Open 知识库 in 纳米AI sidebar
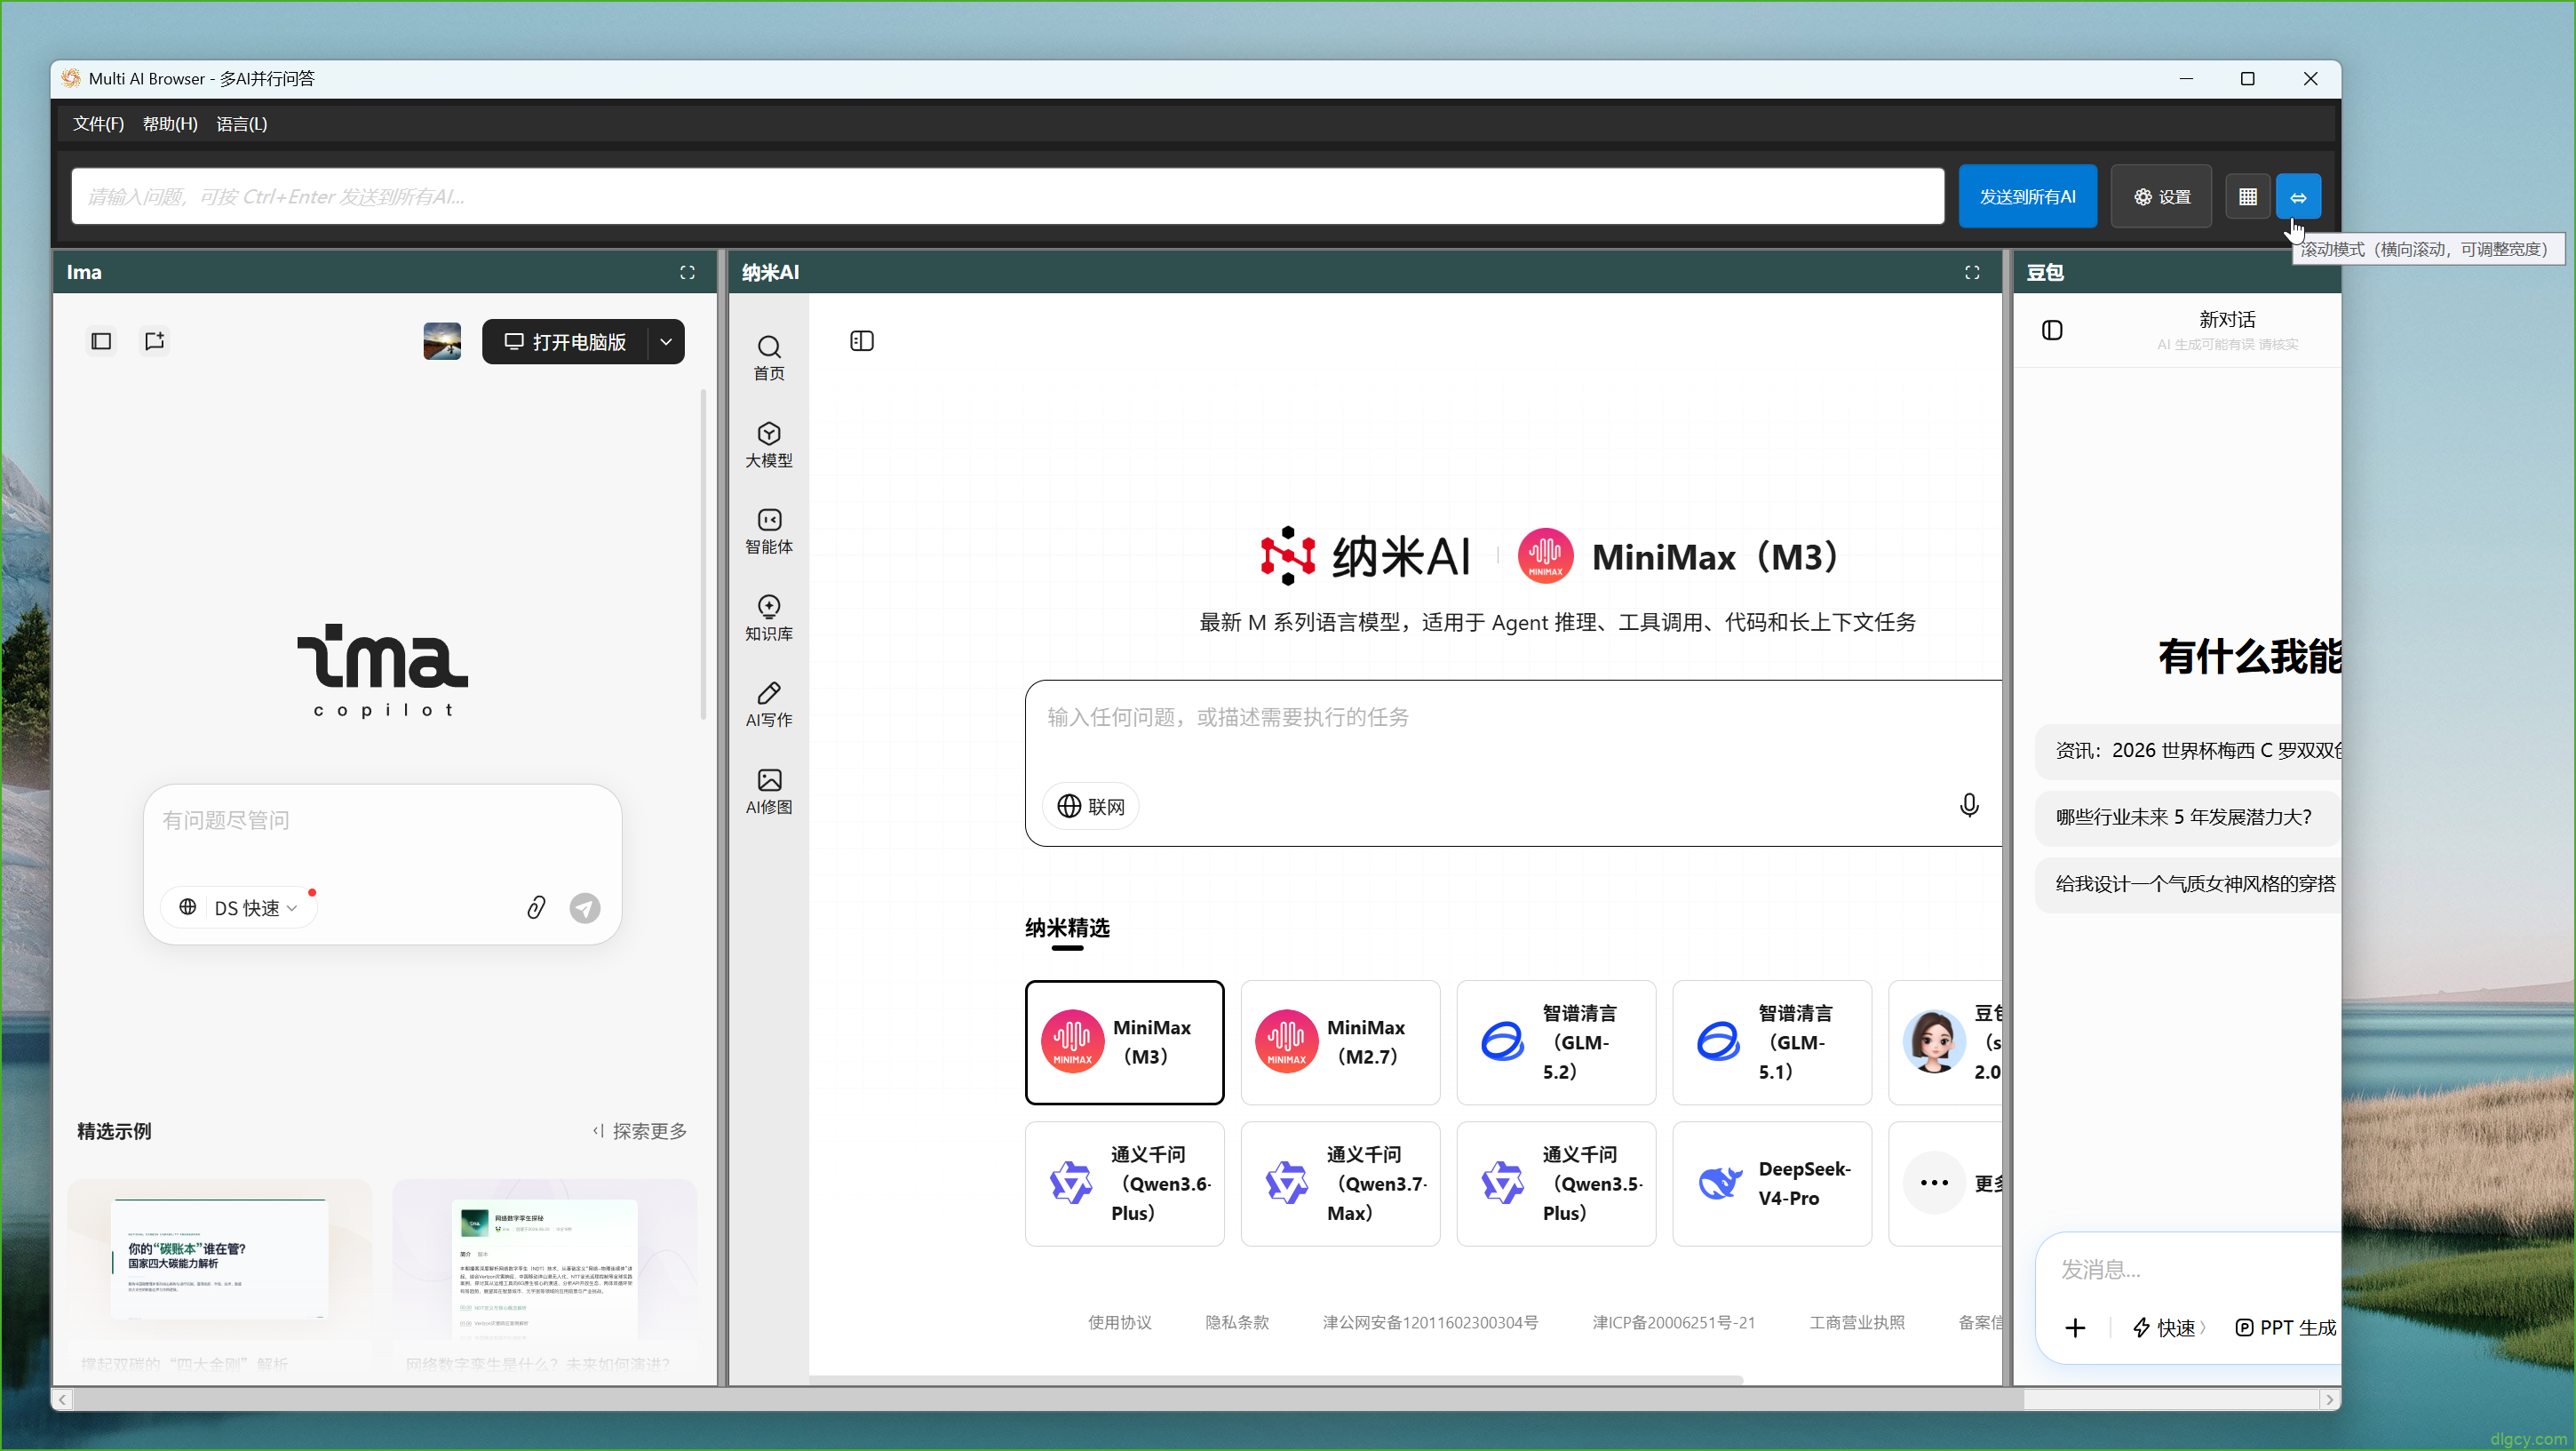 [x=768, y=618]
